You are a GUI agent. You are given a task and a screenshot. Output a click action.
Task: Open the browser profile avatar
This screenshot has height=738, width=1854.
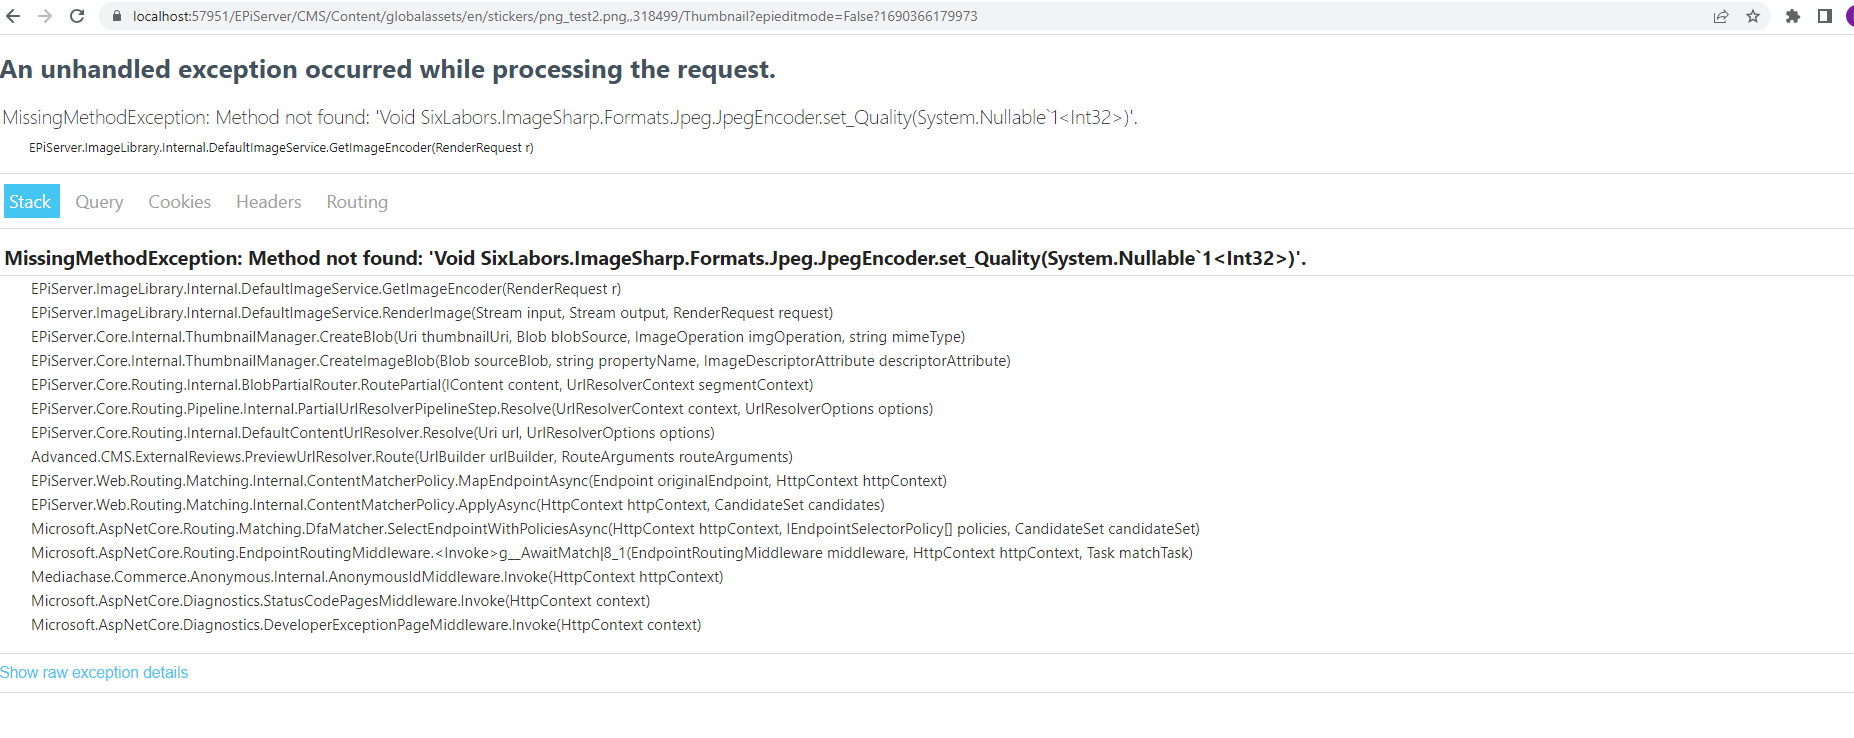pos(1849,16)
